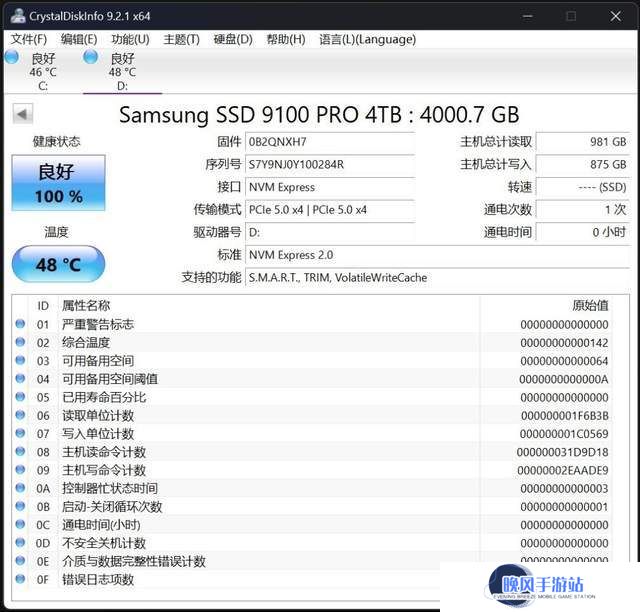The width and height of the screenshot is (640, 612).
Task: Click the status dot for attribute 0D 不安全关机计数
Action: [x=20, y=542]
